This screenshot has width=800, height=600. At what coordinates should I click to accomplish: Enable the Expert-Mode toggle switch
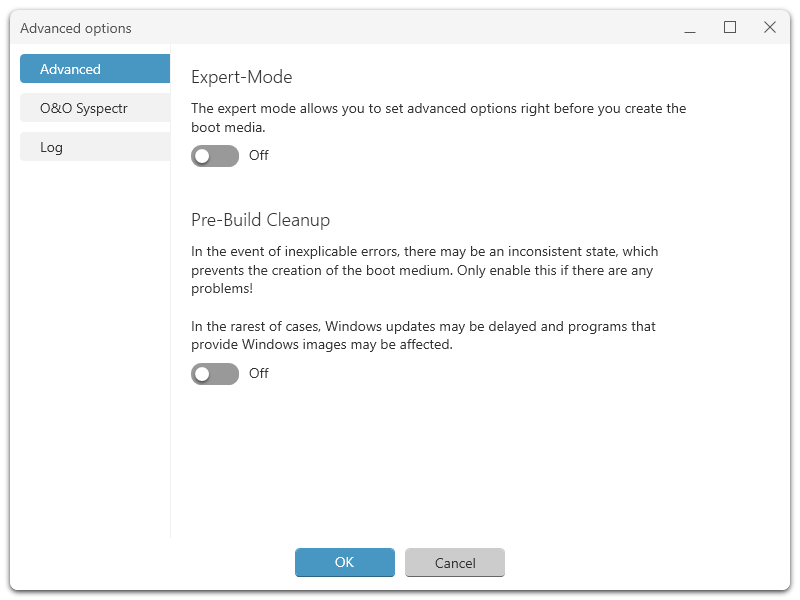tap(215, 156)
